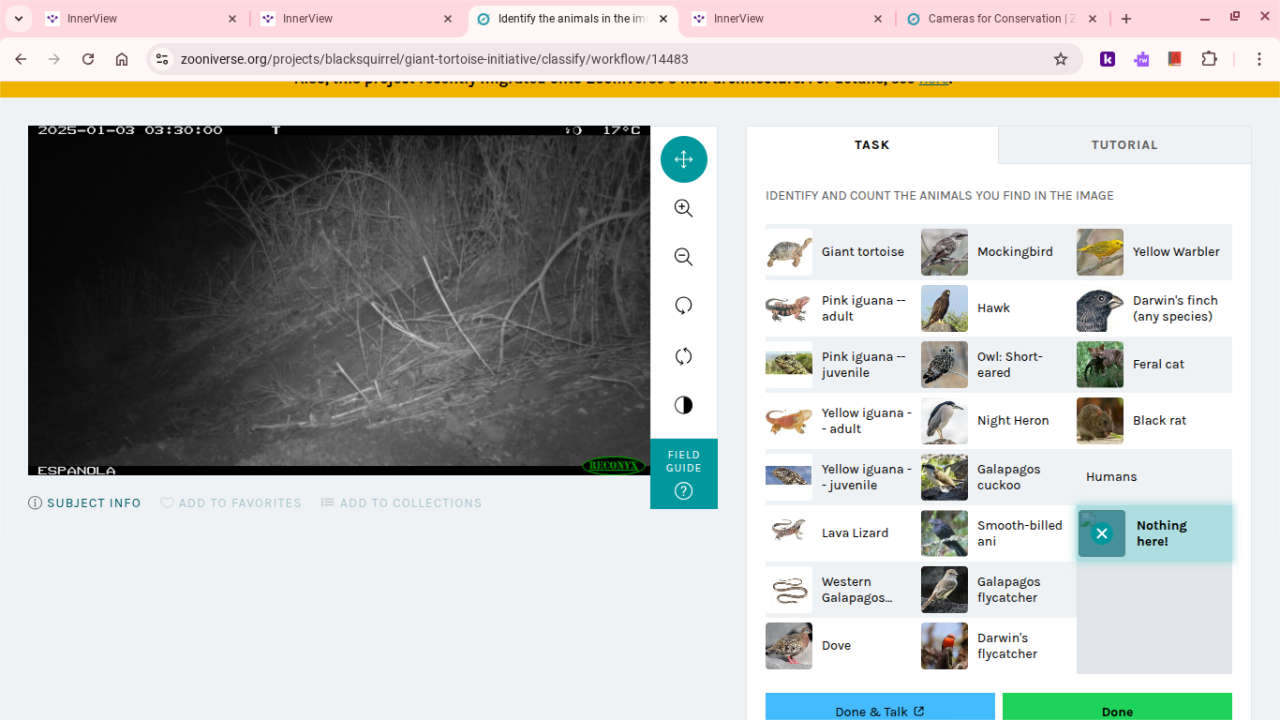Switch to the Tutorial tab
This screenshot has height=720, width=1280.
coord(1124,145)
